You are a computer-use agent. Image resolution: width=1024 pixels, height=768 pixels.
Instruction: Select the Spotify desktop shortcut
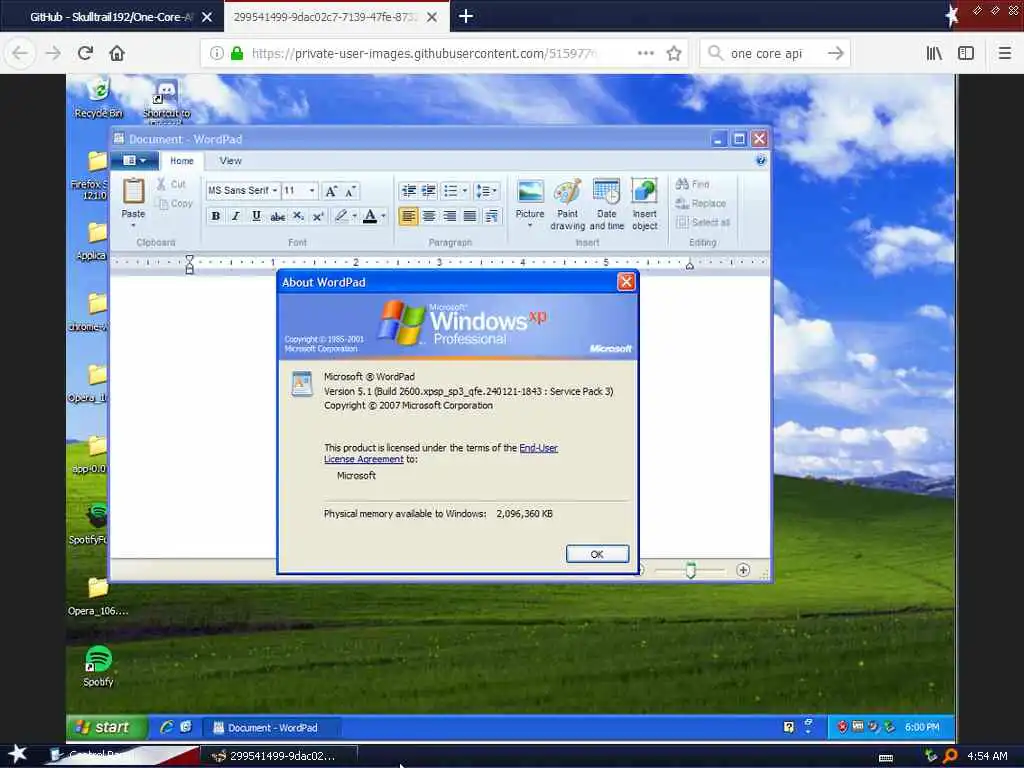point(98,665)
